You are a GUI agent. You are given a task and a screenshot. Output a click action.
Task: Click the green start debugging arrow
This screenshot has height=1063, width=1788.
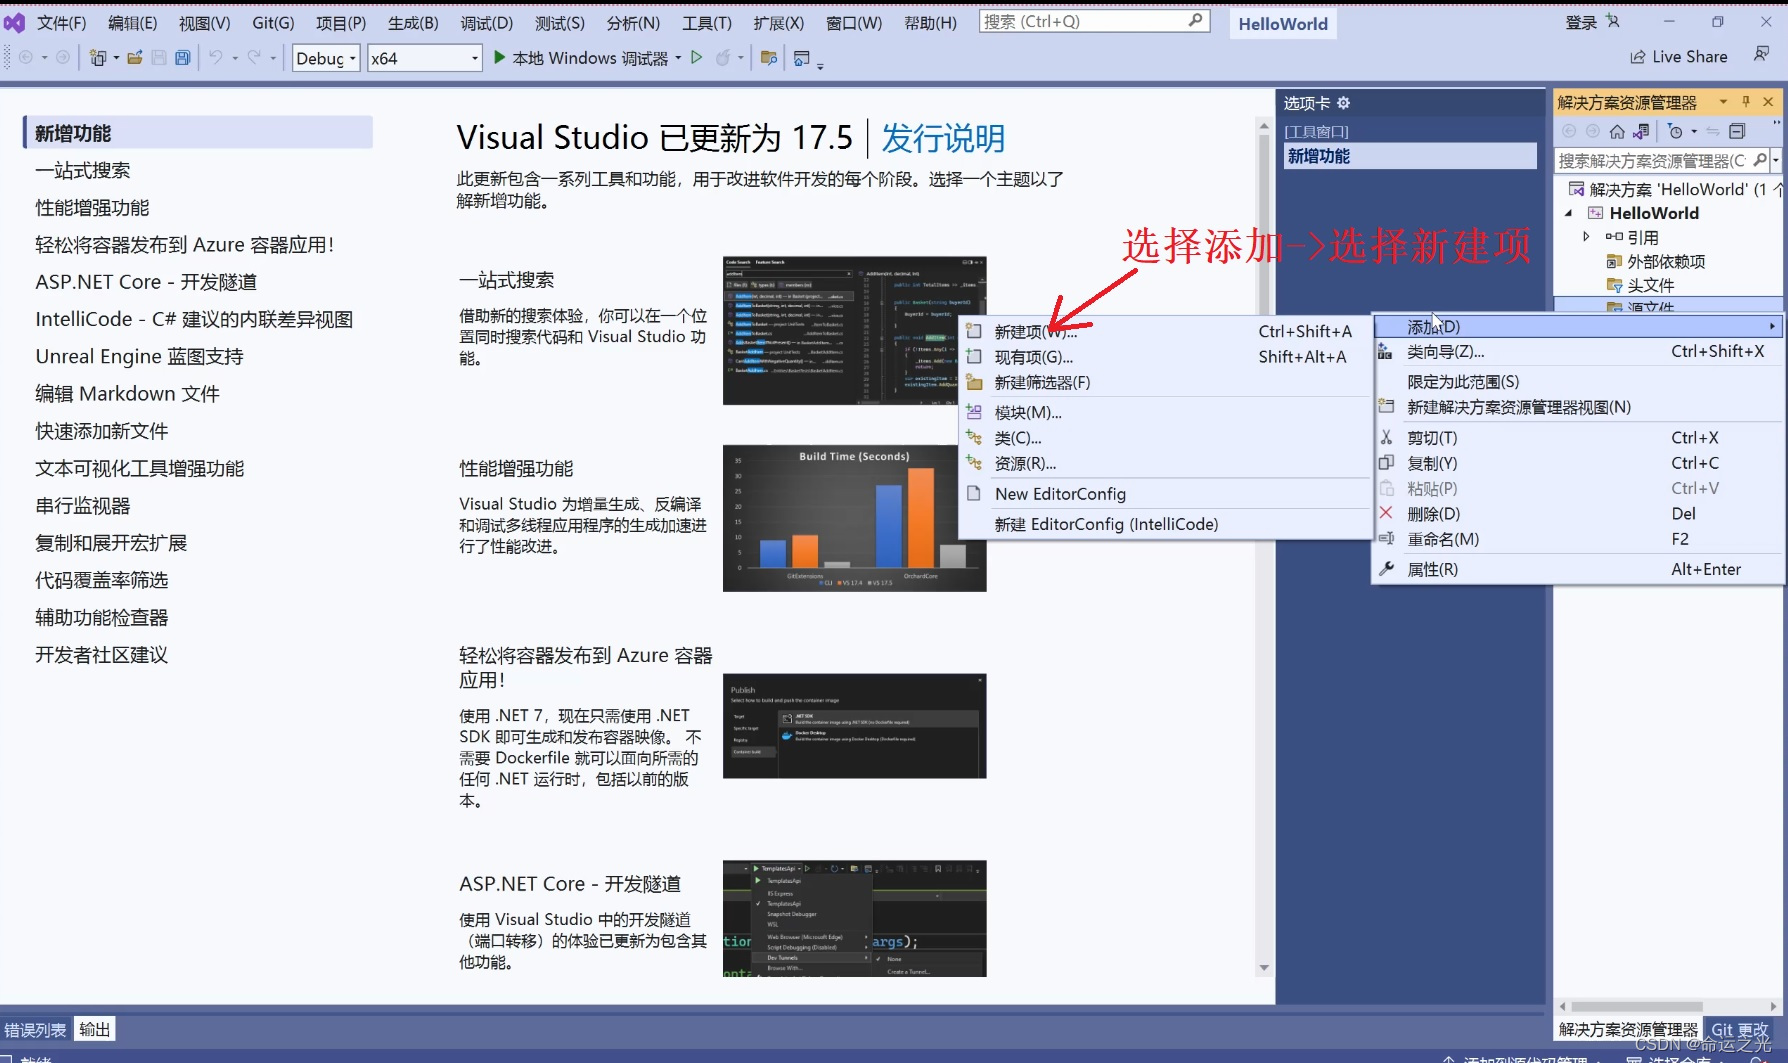[x=500, y=58]
